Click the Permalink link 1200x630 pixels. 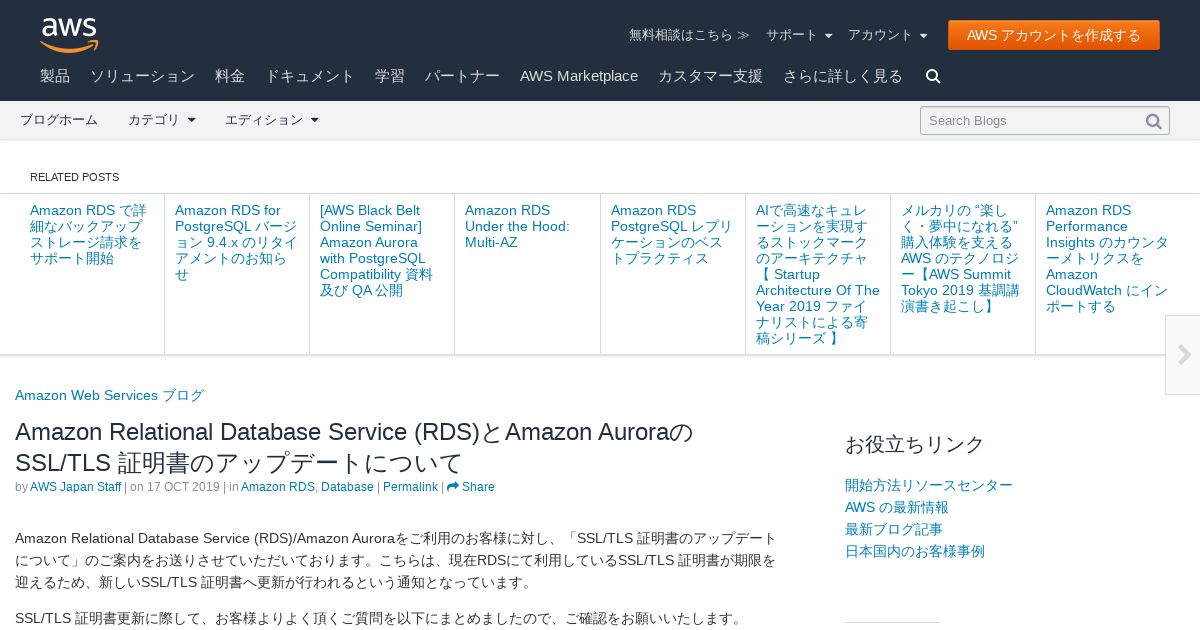click(x=410, y=487)
